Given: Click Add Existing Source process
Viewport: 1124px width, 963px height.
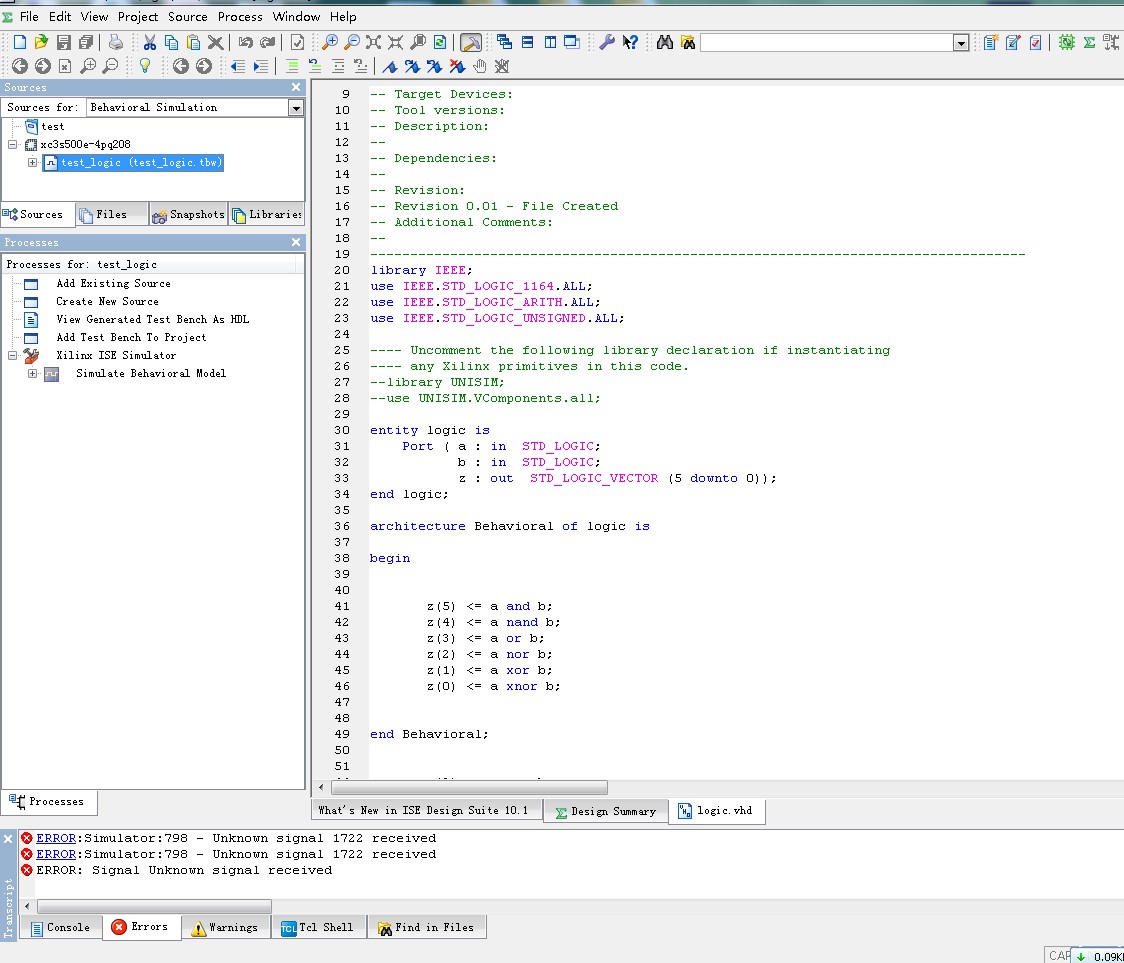Looking at the screenshot, I should click(x=113, y=283).
